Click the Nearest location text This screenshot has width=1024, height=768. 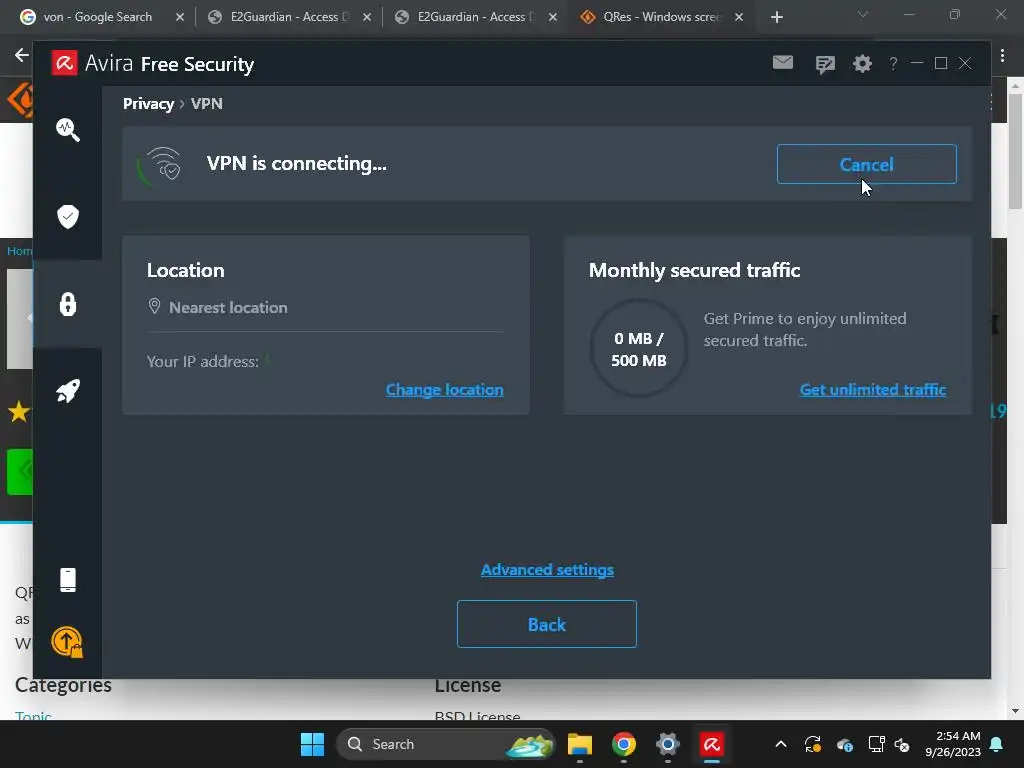(x=228, y=308)
